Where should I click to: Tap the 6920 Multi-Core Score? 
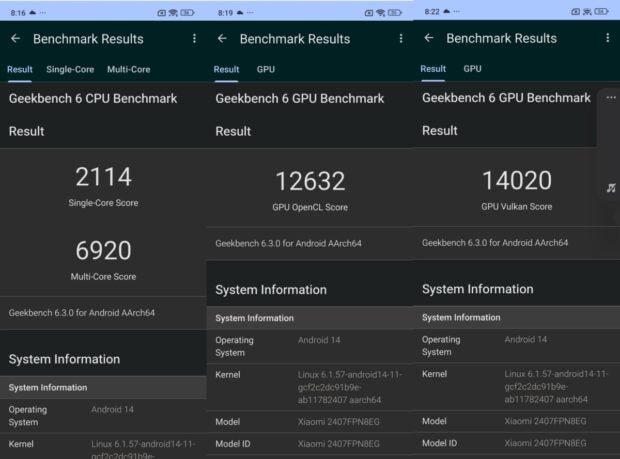tap(103, 250)
